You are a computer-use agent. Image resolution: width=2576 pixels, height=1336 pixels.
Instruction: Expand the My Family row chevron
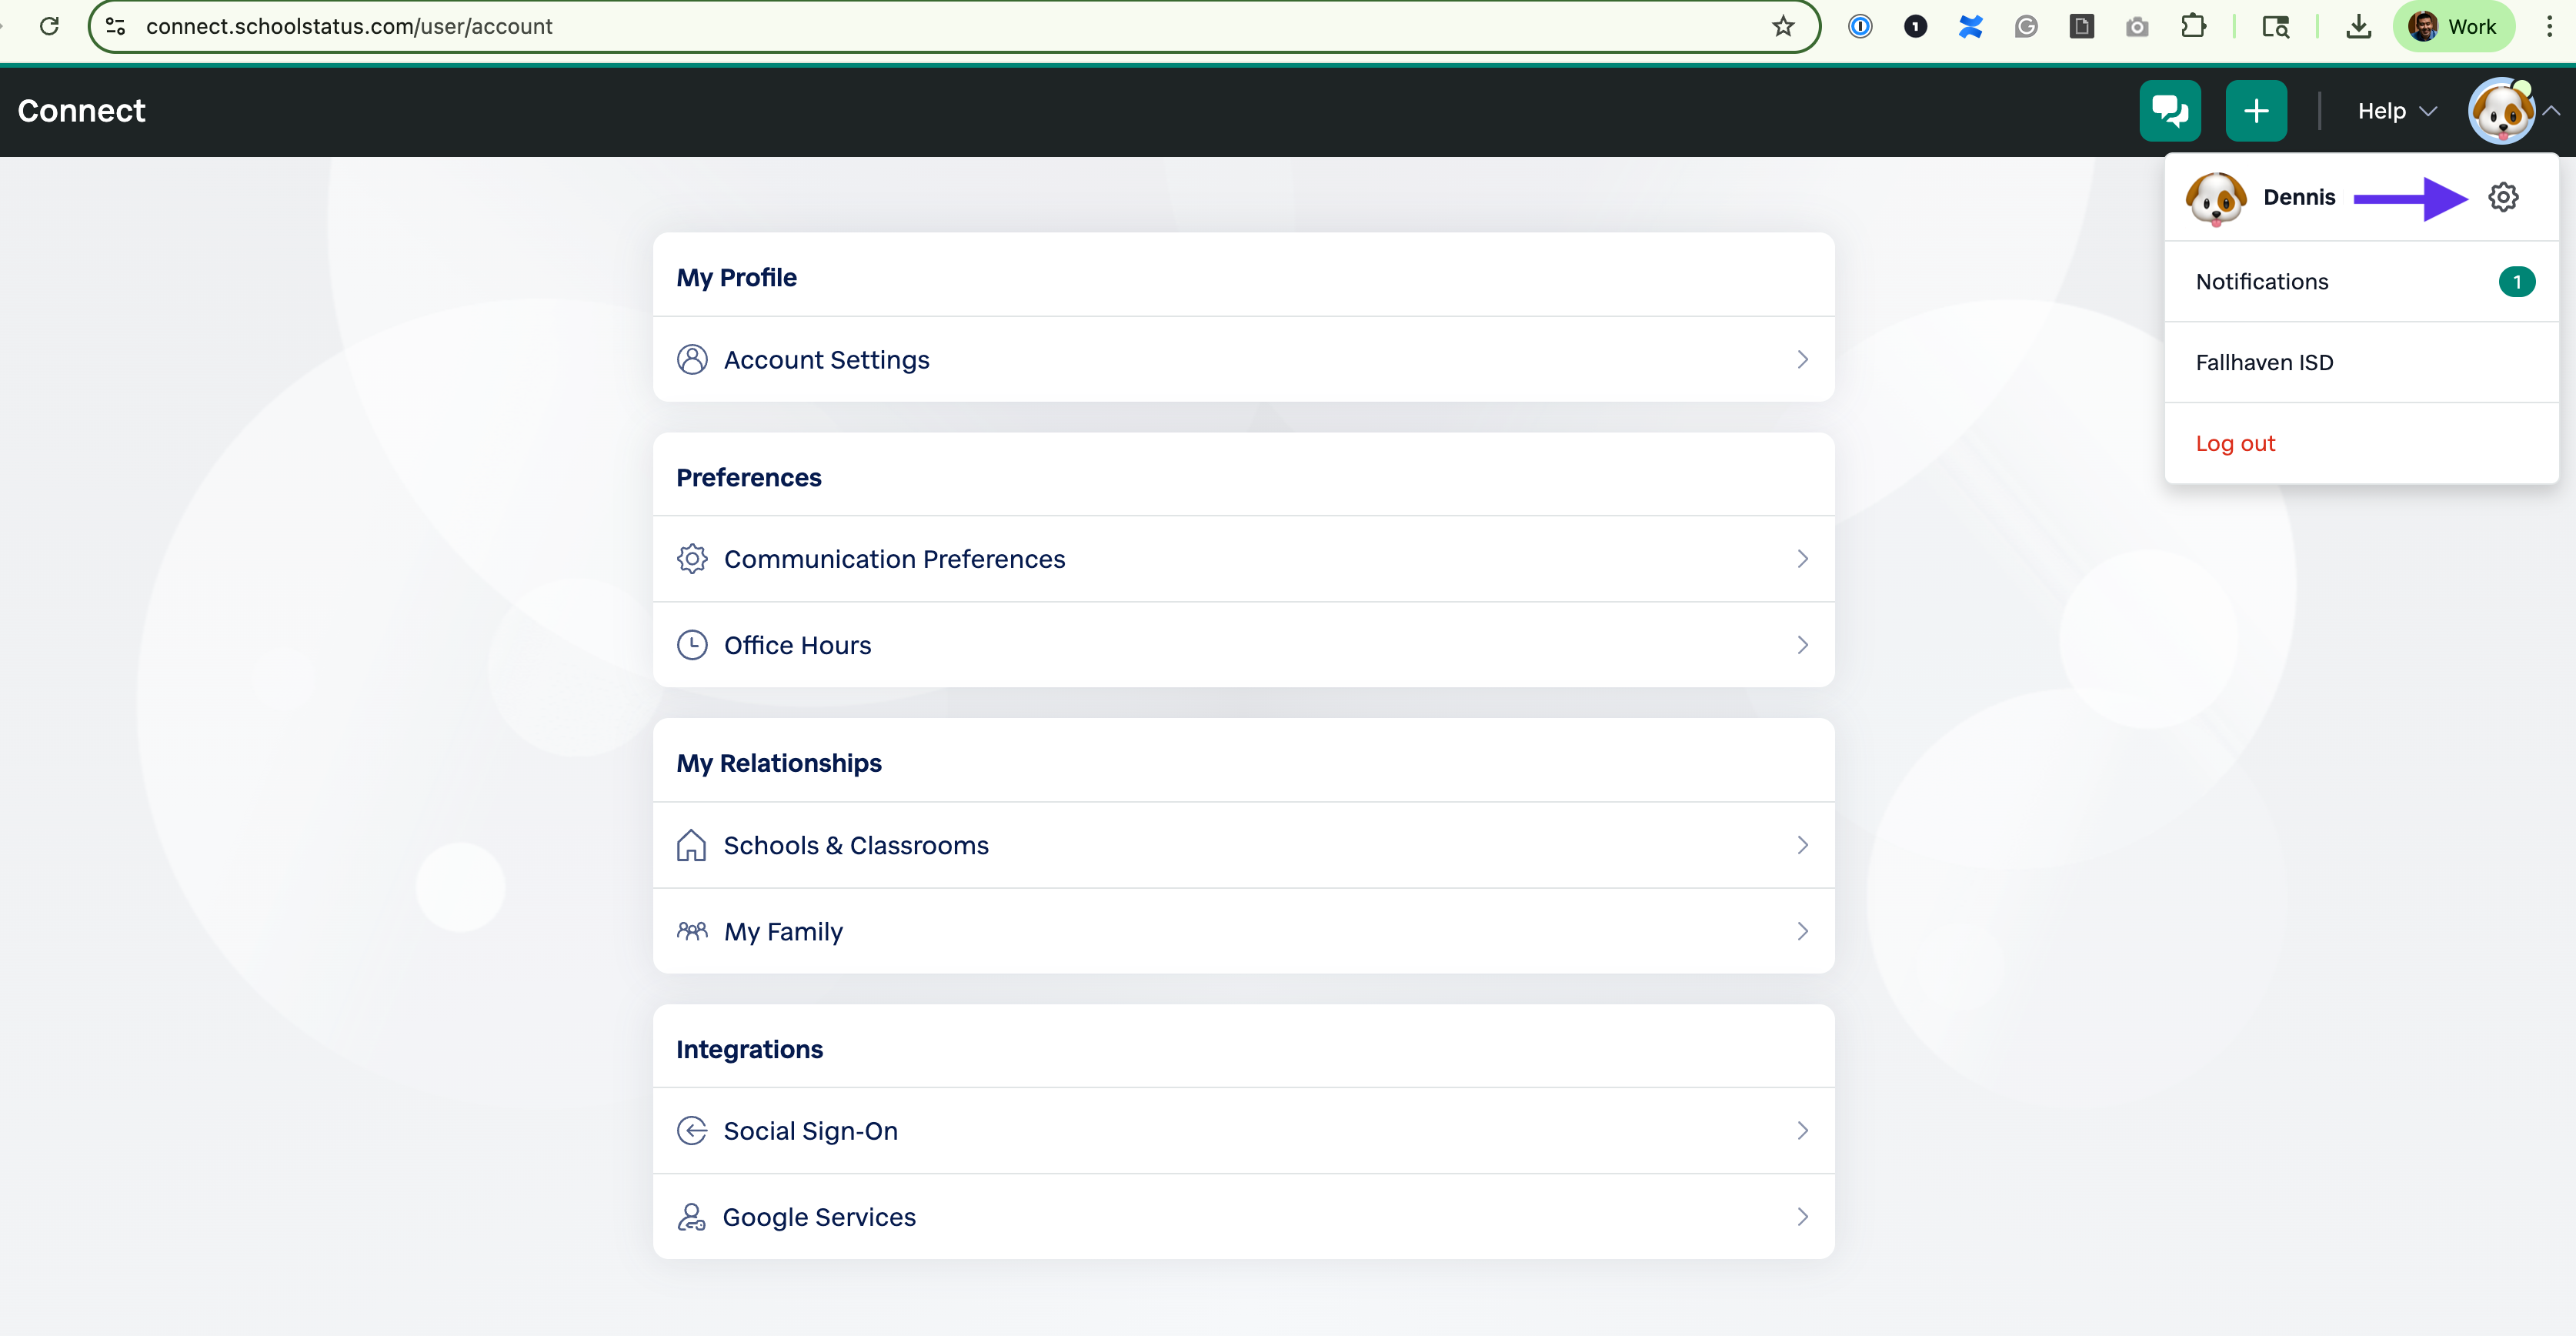(x=1803, y=931)
